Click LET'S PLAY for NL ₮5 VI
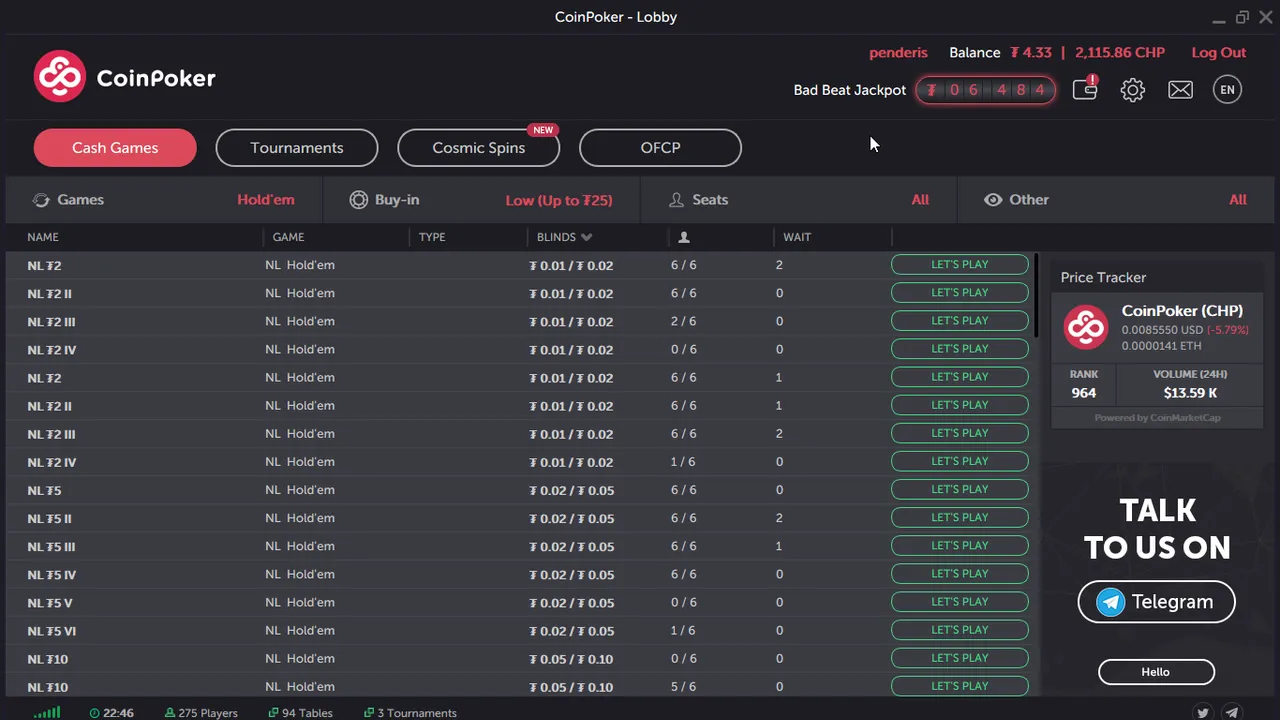 pyautogui.click(x=960, y=630)
